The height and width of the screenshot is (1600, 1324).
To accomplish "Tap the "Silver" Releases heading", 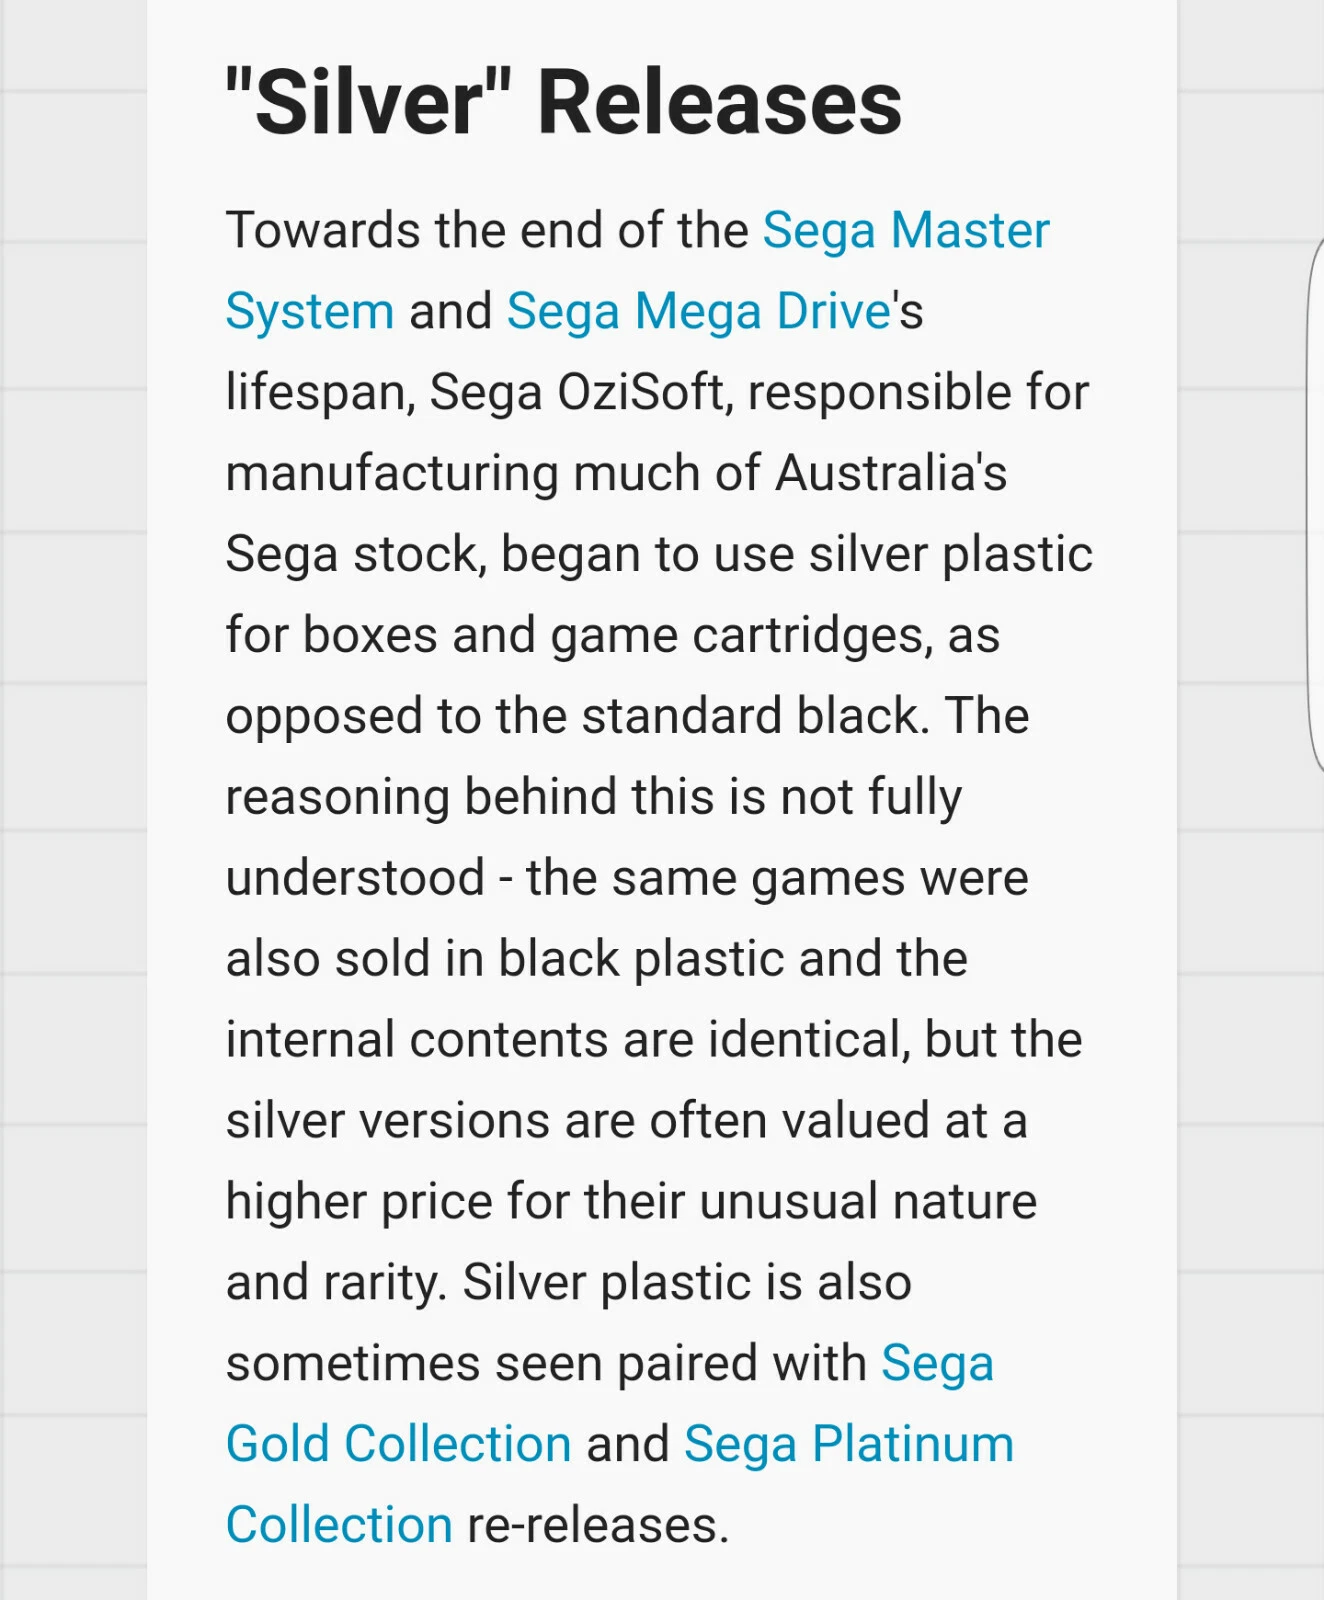I will coord(563,102).
